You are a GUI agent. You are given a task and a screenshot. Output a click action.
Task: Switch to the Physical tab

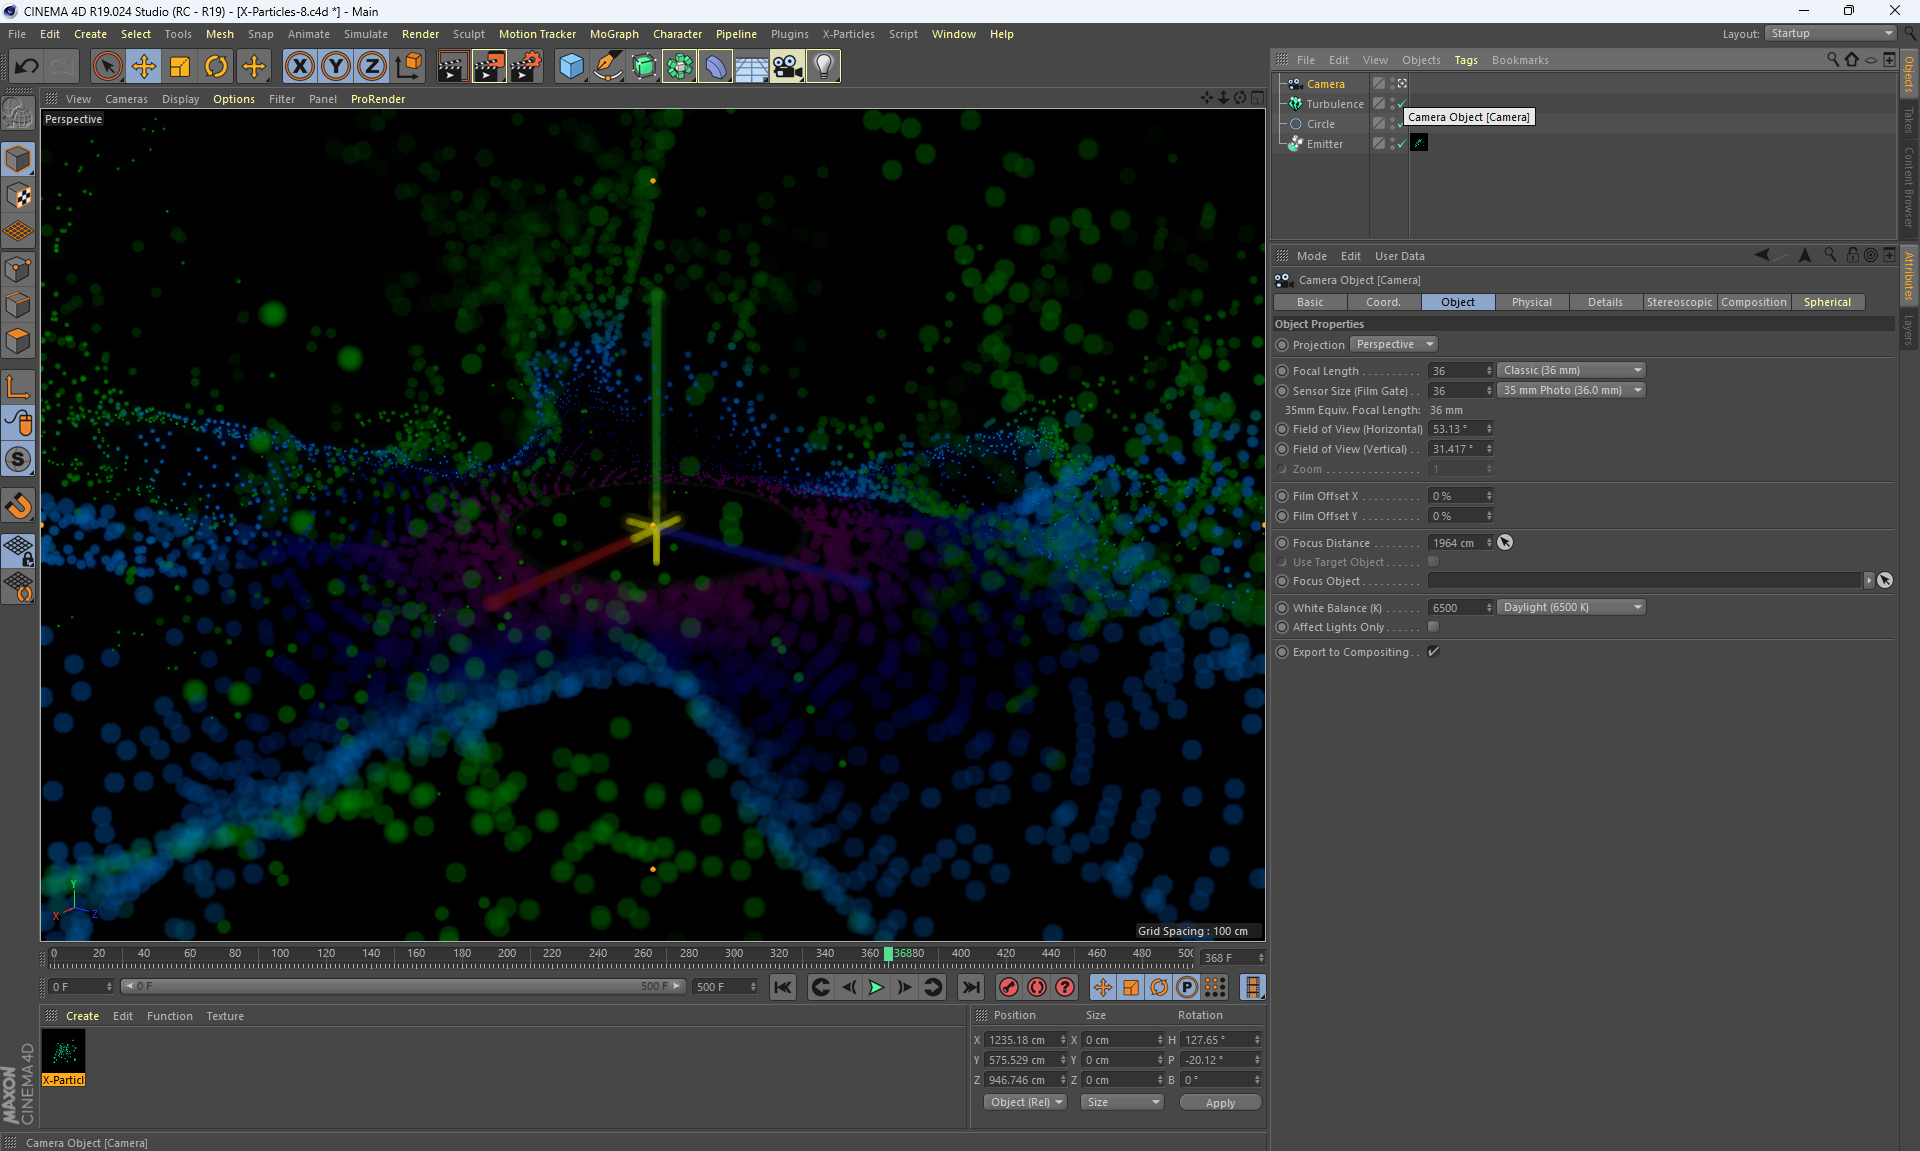1531,302
